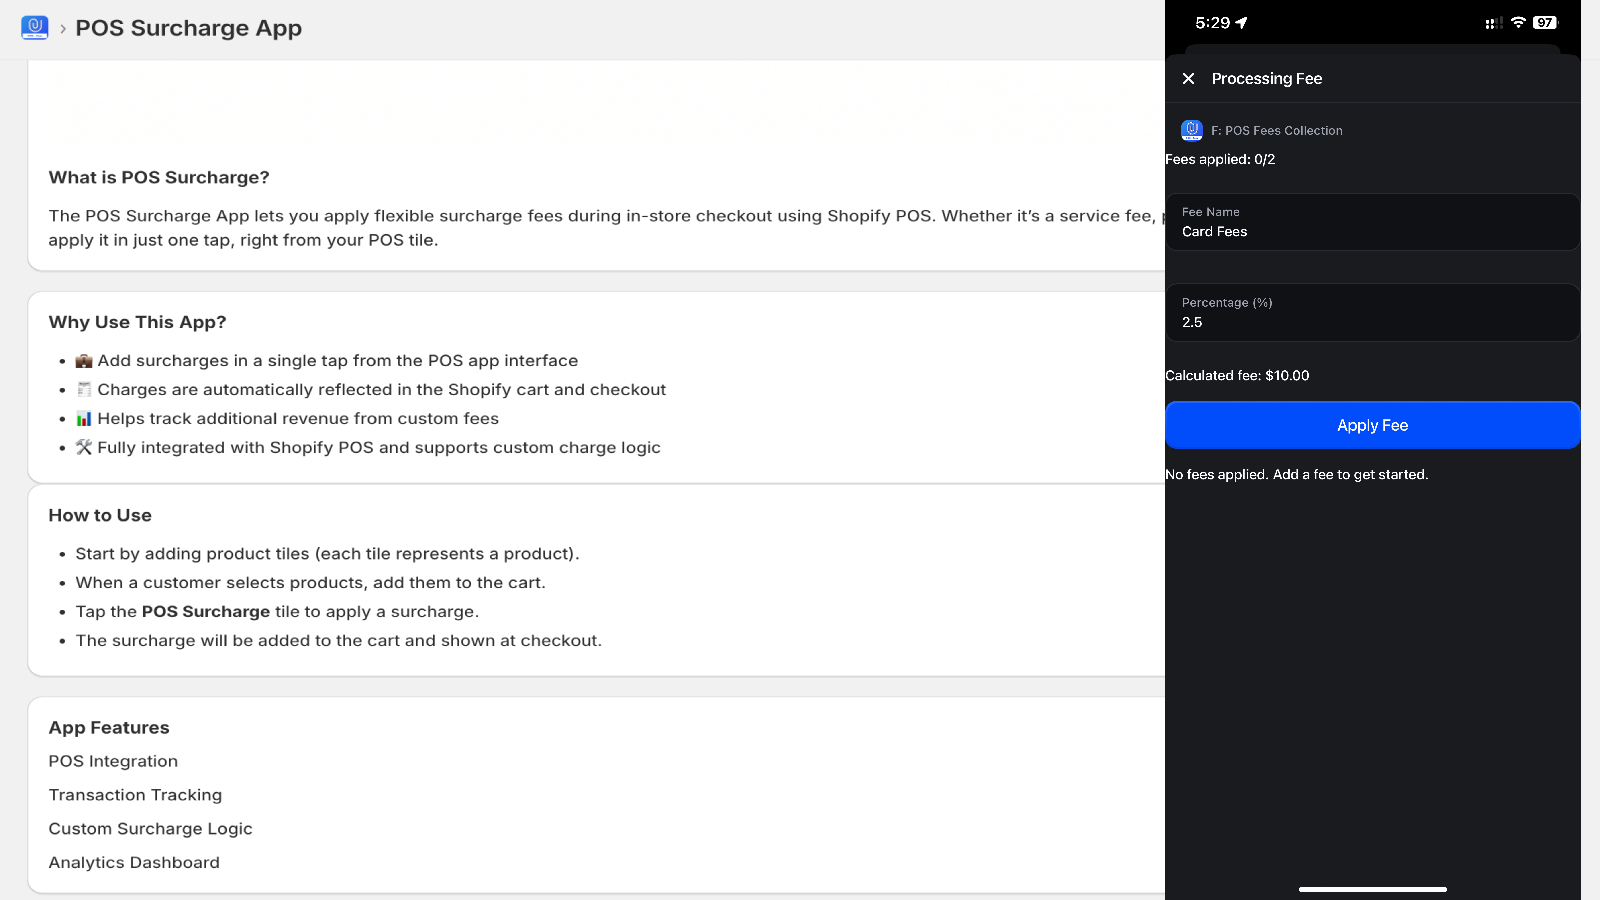Close the Processing Fee panel with X

click(1188, 79)
